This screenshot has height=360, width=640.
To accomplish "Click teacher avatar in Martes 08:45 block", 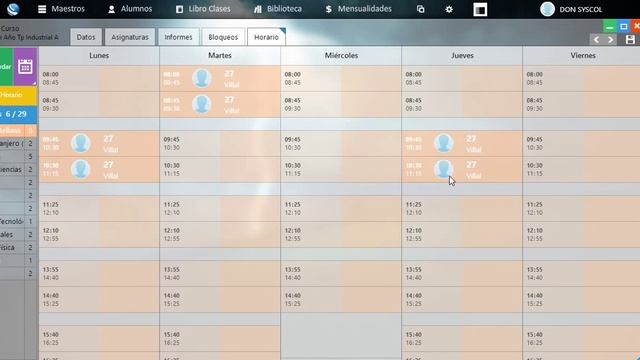I will click(202, 104).
